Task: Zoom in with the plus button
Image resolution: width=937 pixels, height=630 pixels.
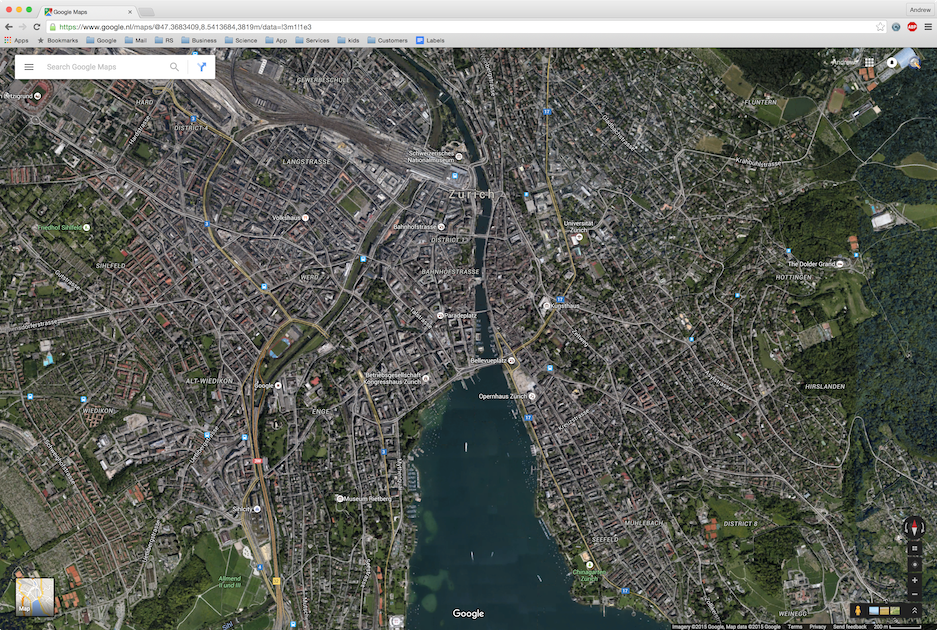Action: (915, 580)
